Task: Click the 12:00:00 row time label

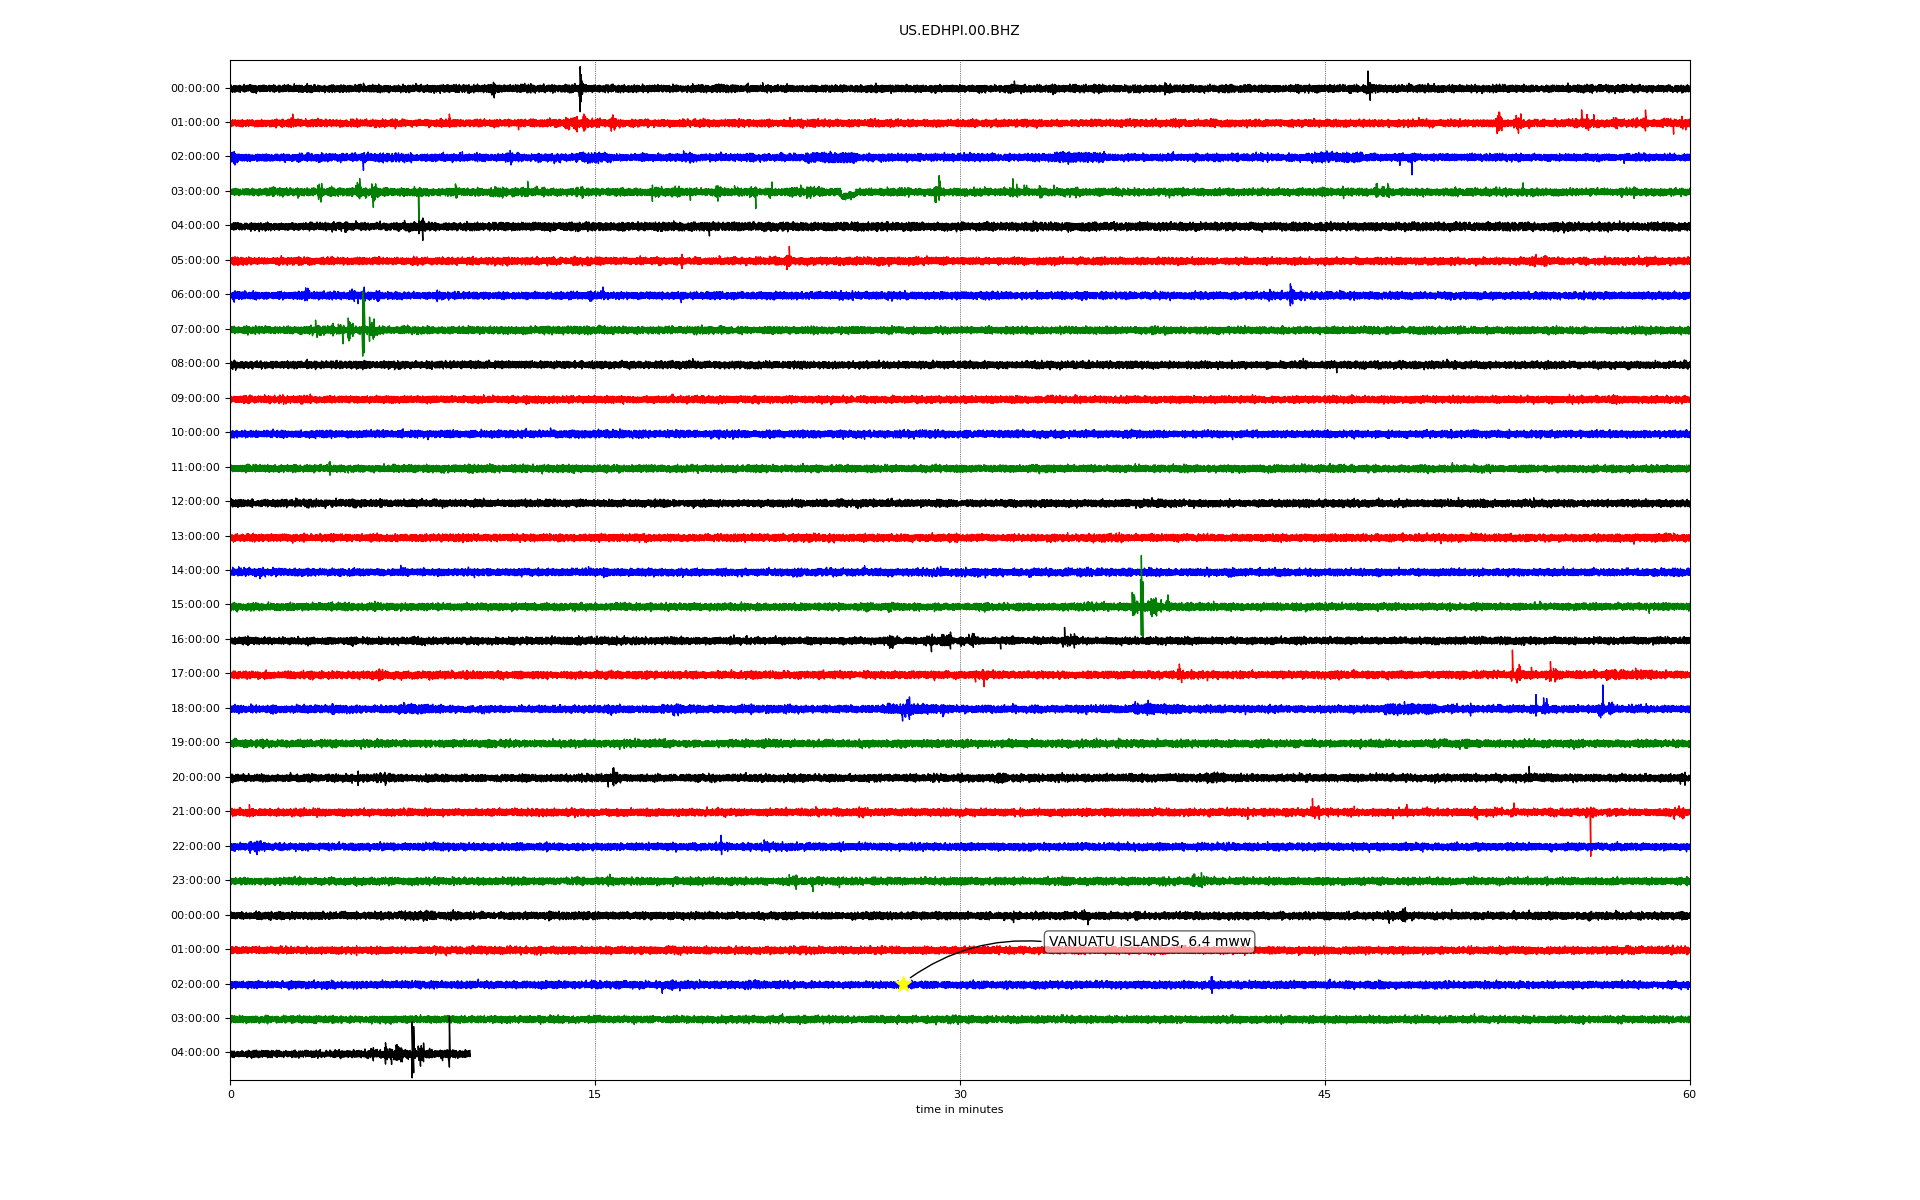Action: click(195, 502)
